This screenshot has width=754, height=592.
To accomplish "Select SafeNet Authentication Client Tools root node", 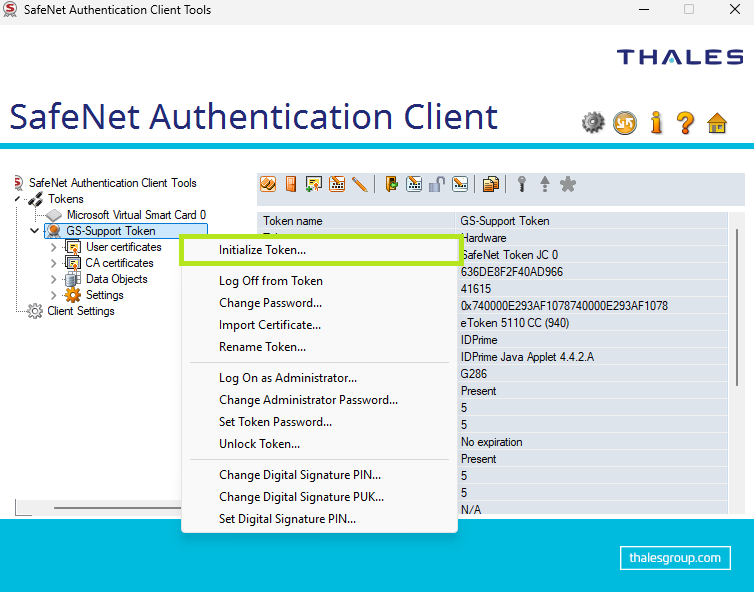I will click(x=113, y=183).
